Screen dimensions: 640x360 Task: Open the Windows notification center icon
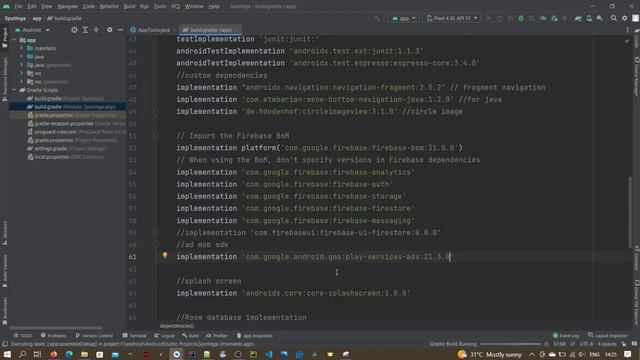[627, 354]
